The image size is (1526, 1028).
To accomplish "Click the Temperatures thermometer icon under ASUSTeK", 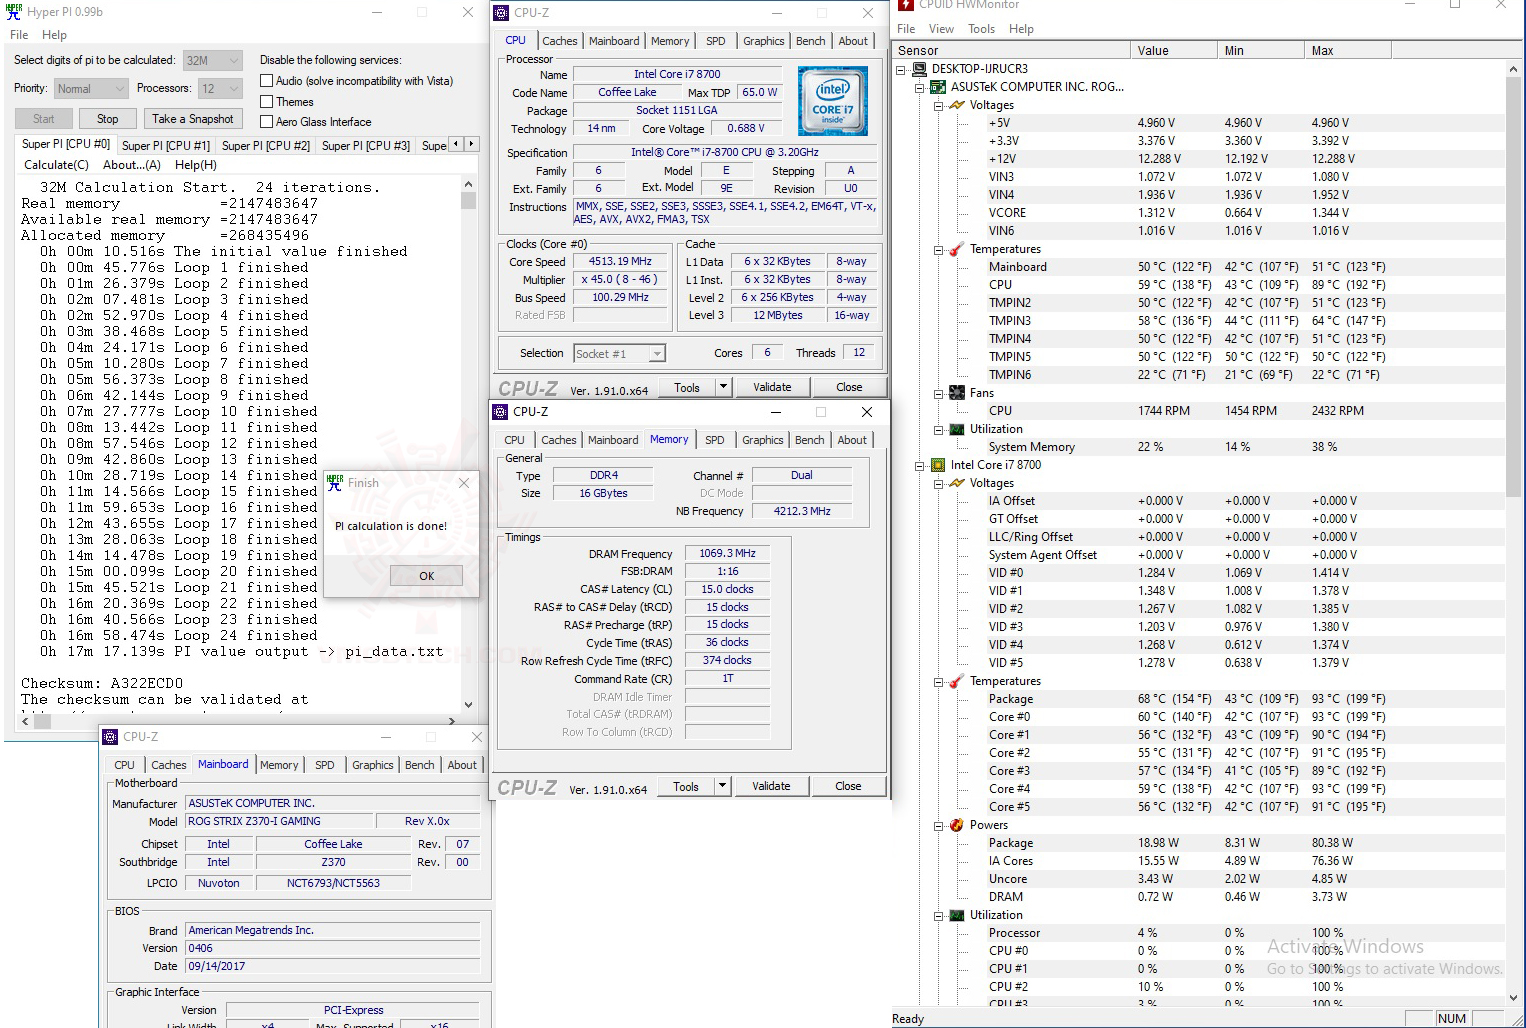I will 957,249.
